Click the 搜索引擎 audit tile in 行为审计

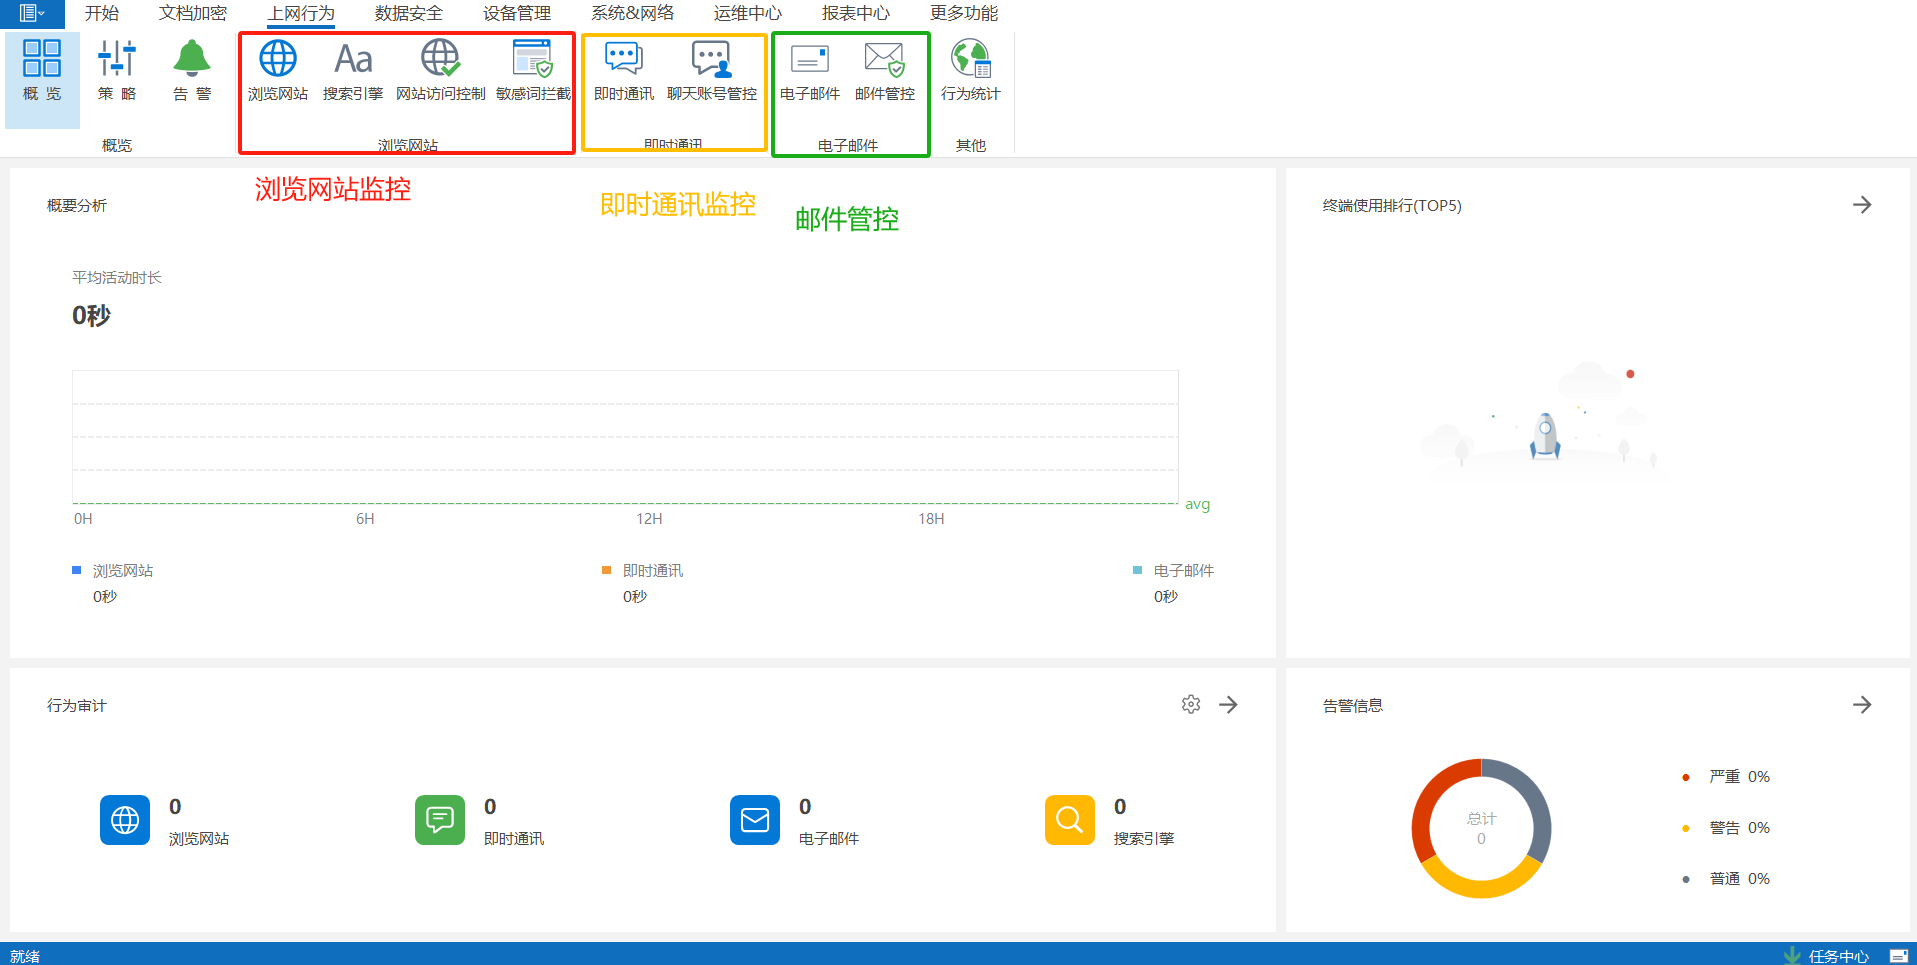[1070, 820]
